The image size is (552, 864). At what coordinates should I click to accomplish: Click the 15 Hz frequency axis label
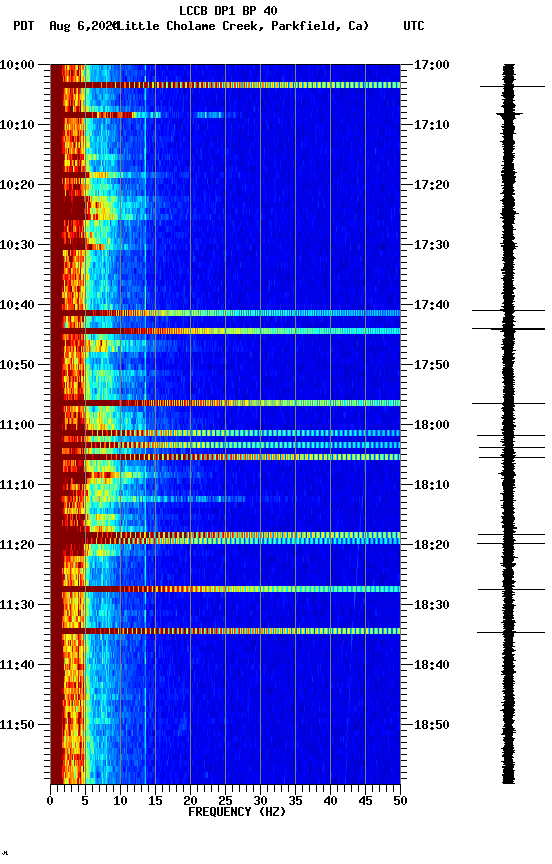pyautogui.click(x=155, y=802)
